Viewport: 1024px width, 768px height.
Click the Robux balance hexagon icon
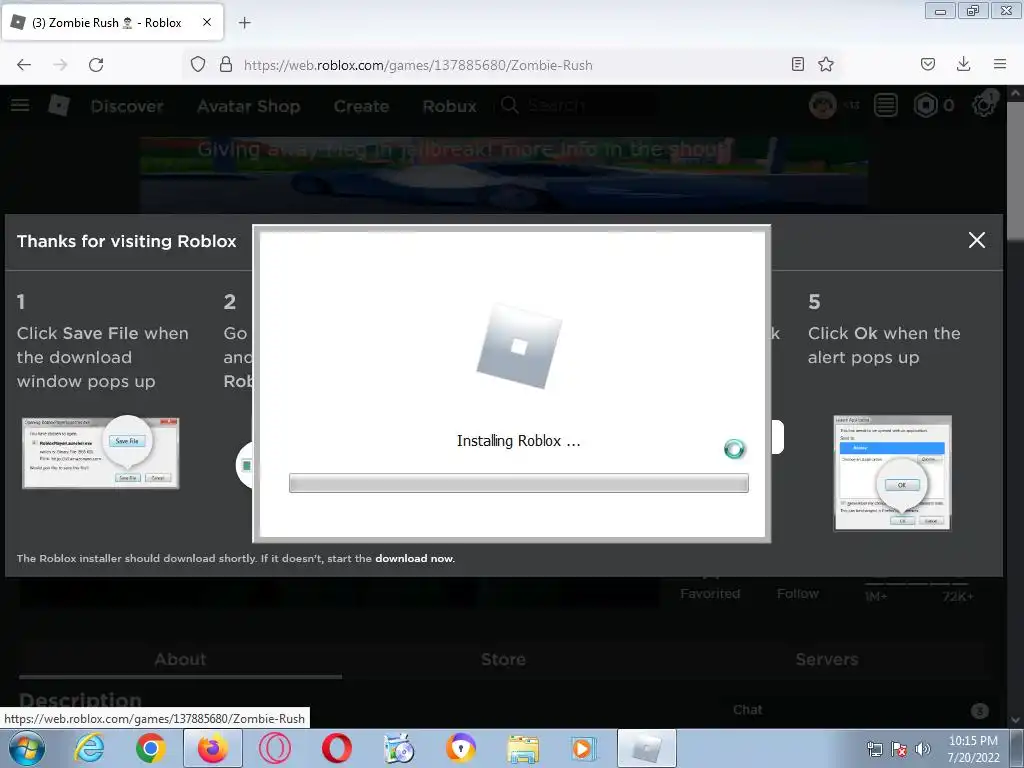[925, 105]
